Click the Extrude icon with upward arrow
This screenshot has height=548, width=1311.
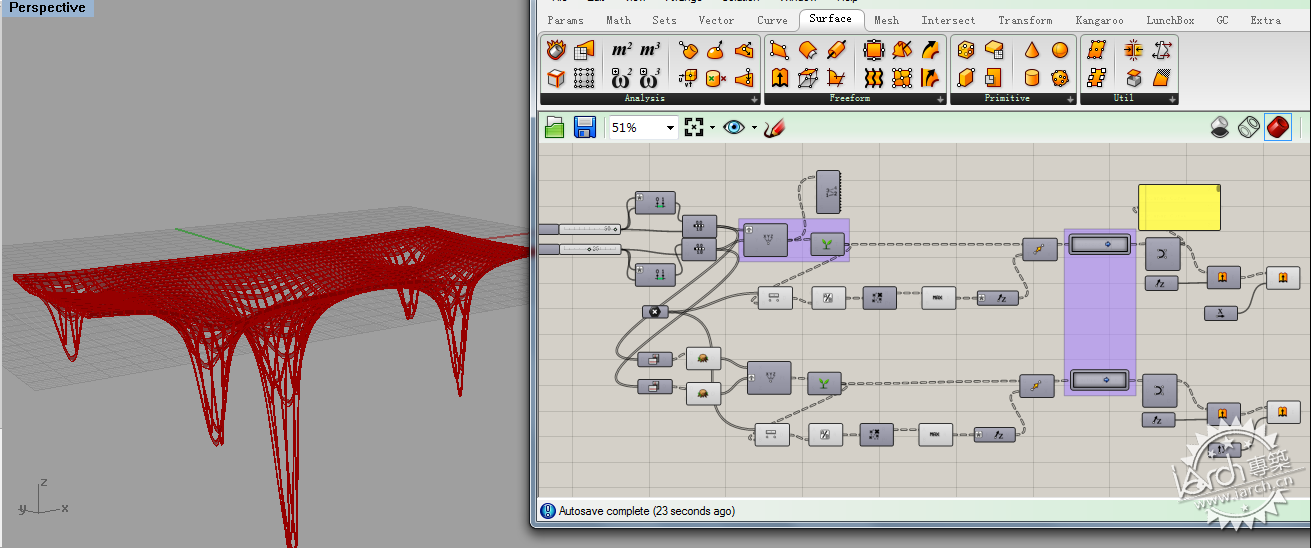[780, 78]
